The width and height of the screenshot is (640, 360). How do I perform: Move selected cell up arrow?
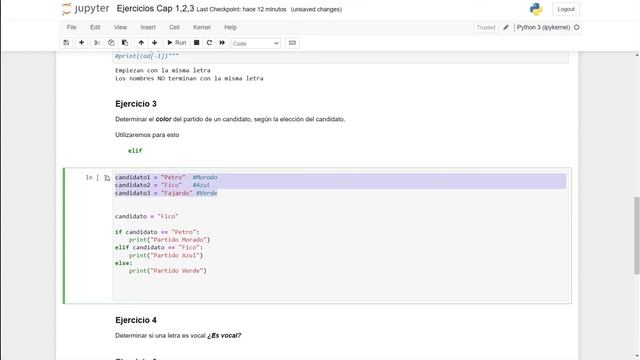click(141, 43)
